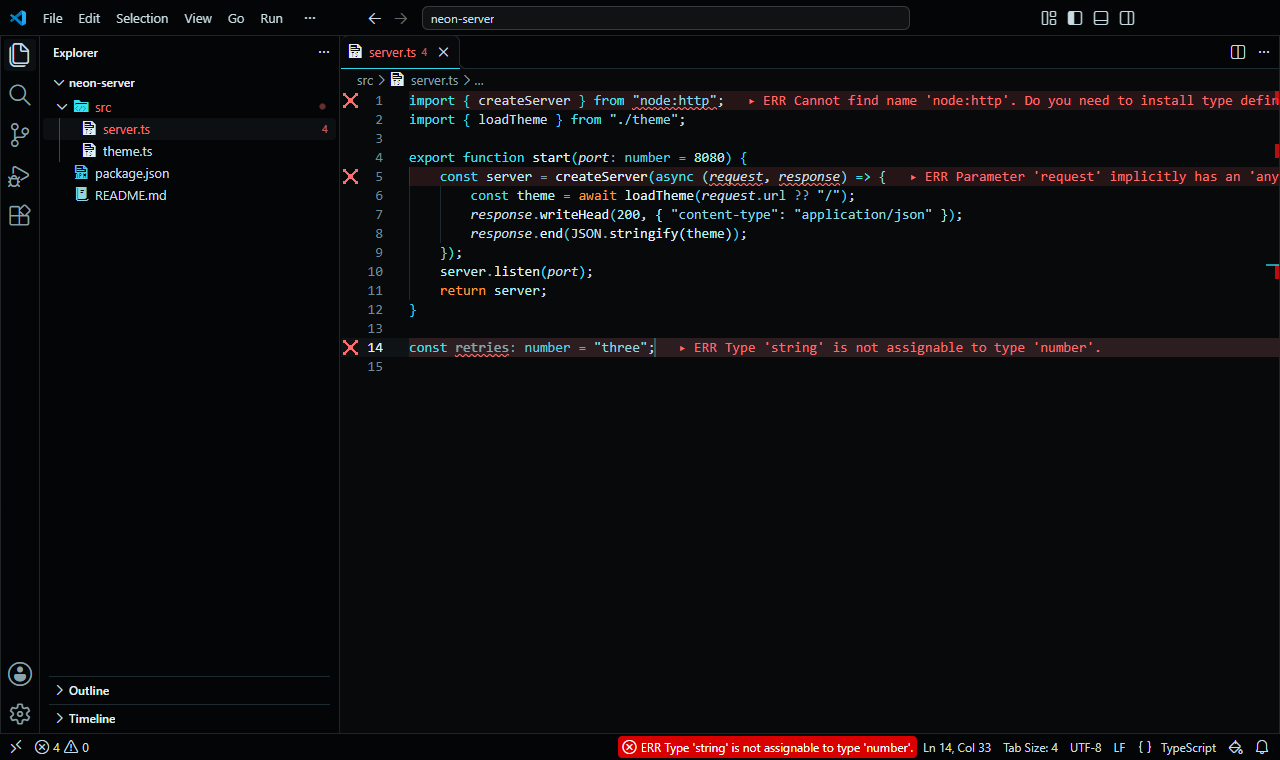Open the Selection menu
The height and width of the screenshot is (760, 1280).
[142, 18]
